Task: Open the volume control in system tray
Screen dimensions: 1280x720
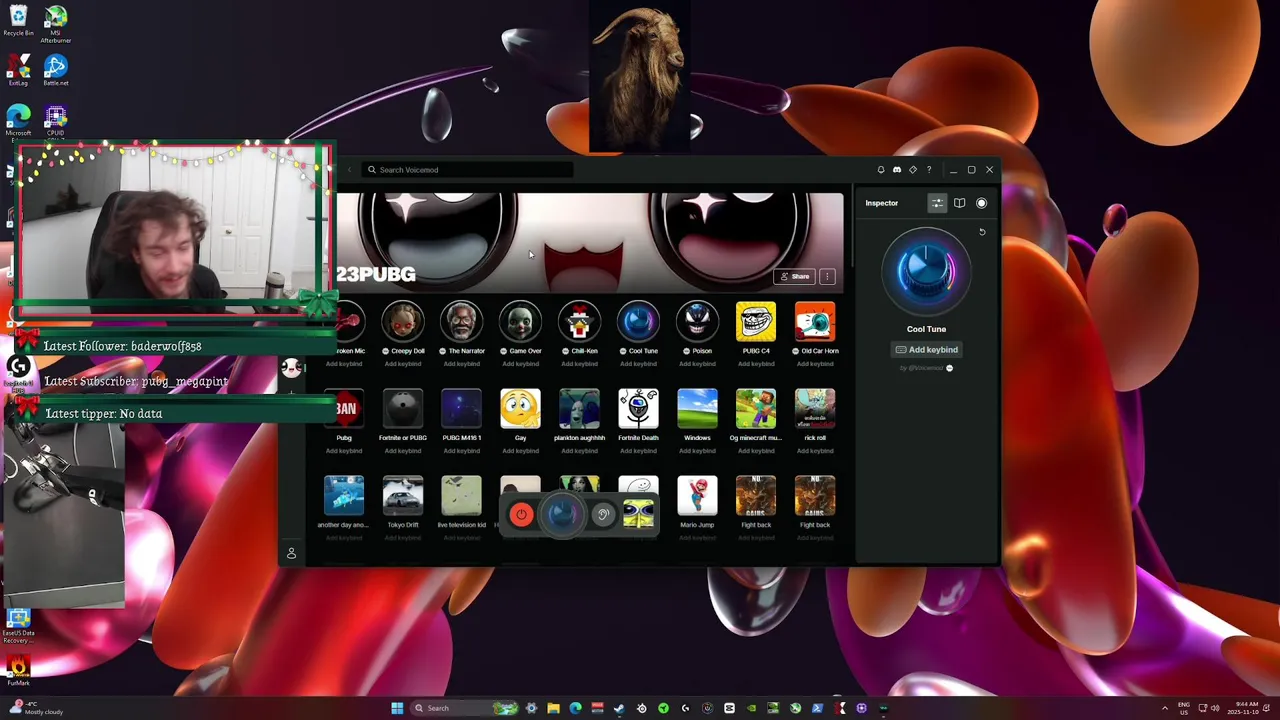Action: tap(1216, 708)
